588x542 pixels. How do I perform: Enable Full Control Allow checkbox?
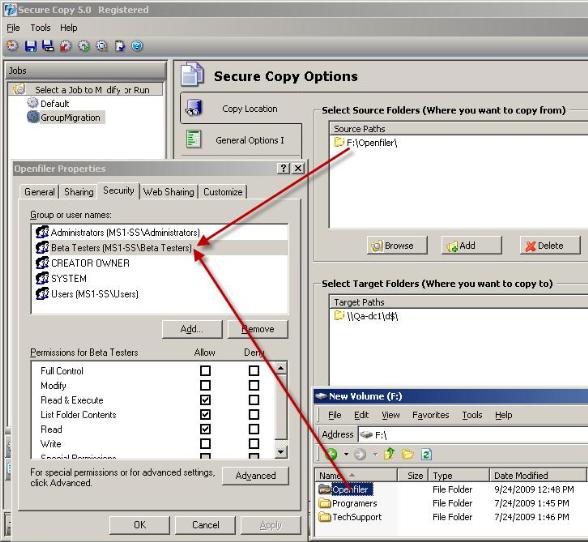pyautogui.click(x=205, y=371)
